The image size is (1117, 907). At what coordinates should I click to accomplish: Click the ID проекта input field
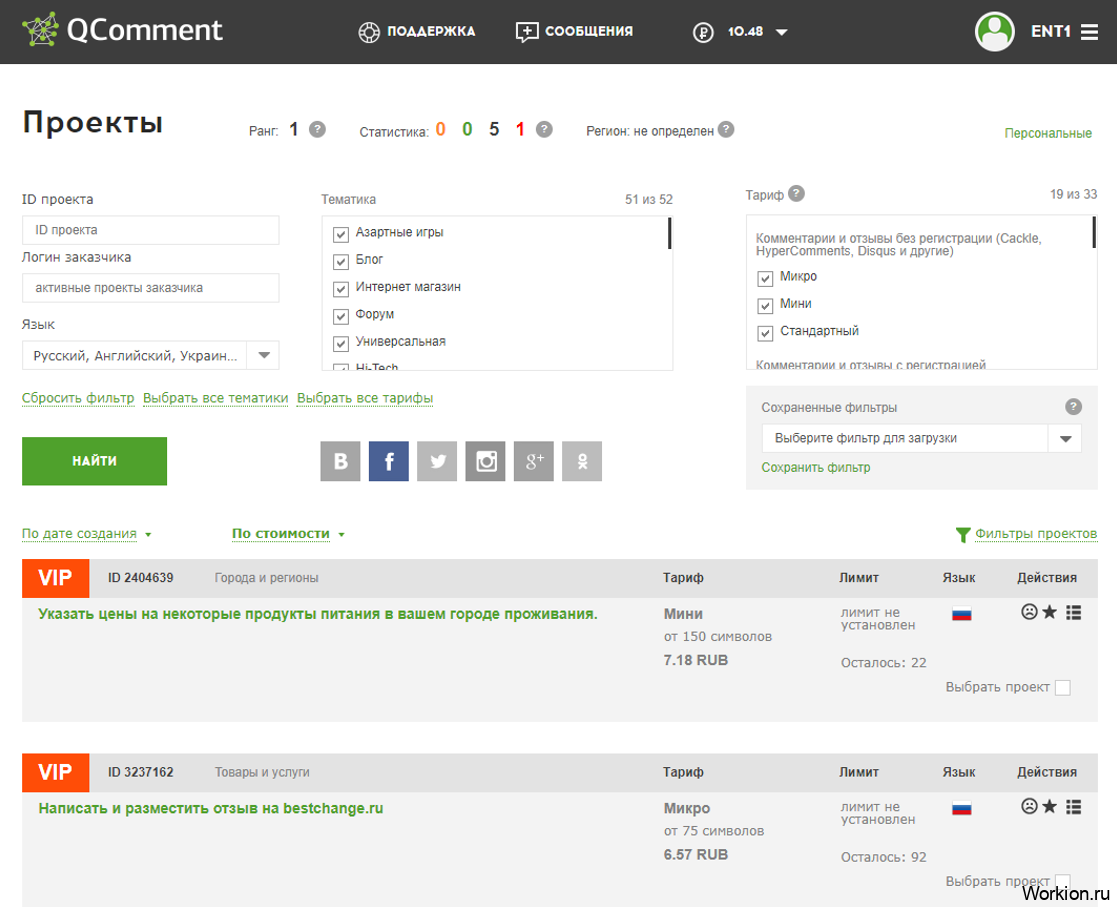point(150,230)
